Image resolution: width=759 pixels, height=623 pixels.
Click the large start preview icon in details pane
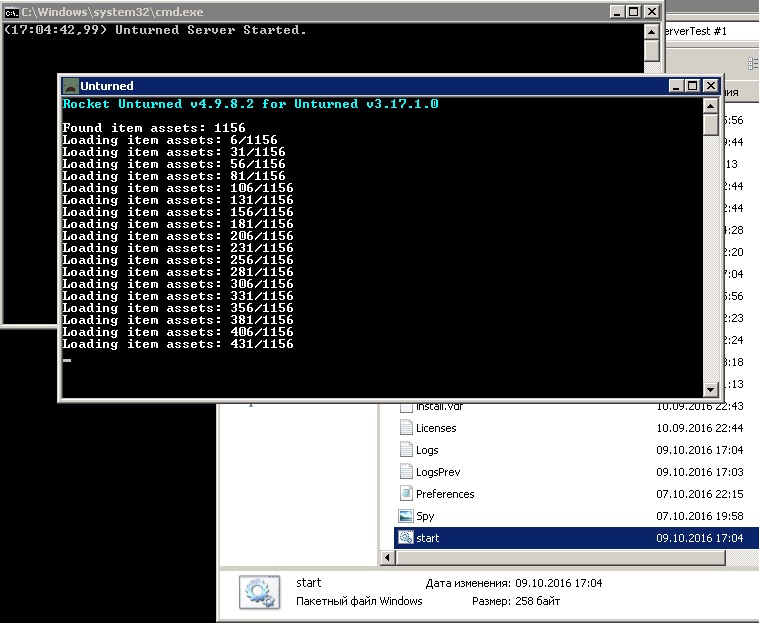tap(259, 592)
